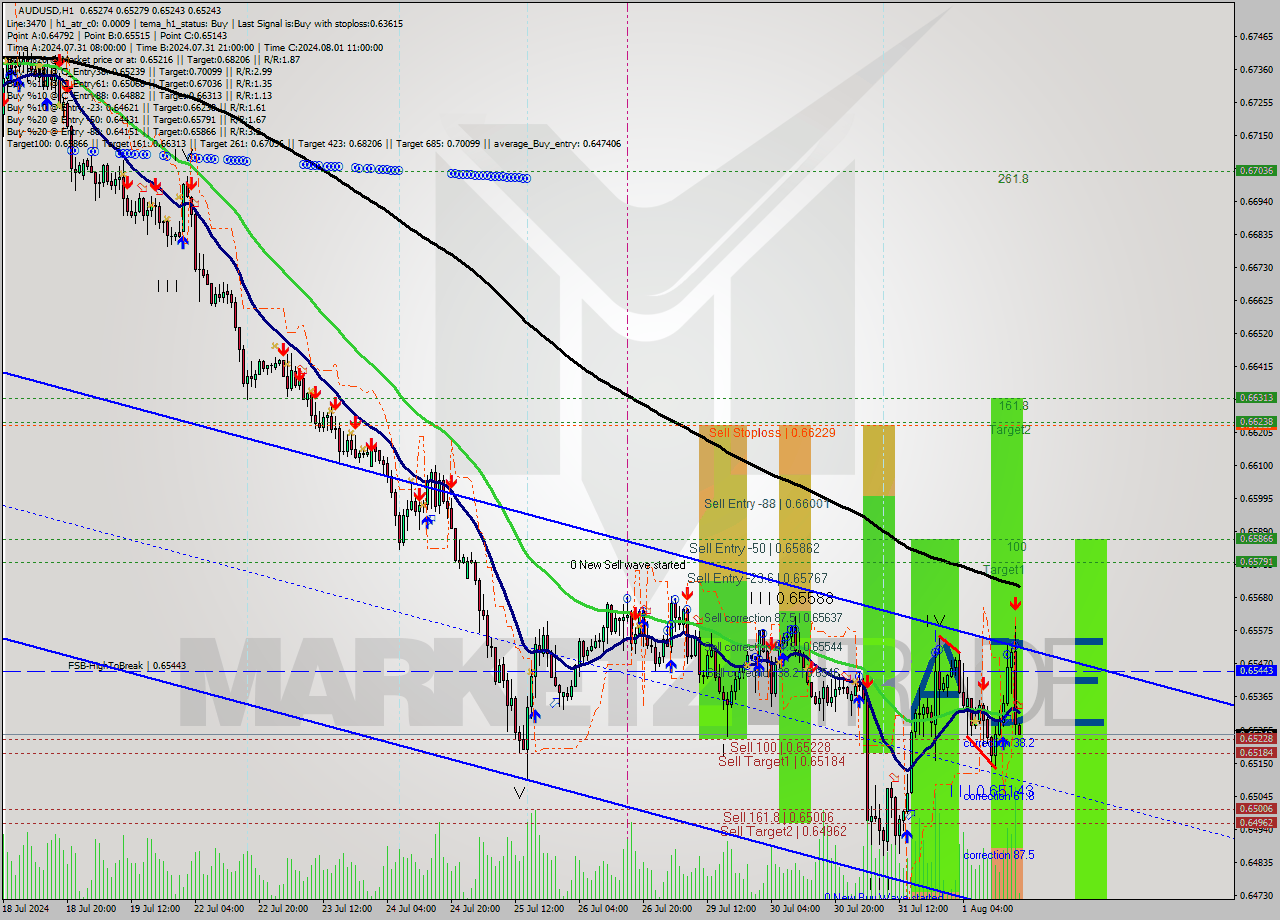This screenshot has width=1280, height=920.
Task: Click the 'Sell 100 | 0.65228' label
Action: coord(781,747)
